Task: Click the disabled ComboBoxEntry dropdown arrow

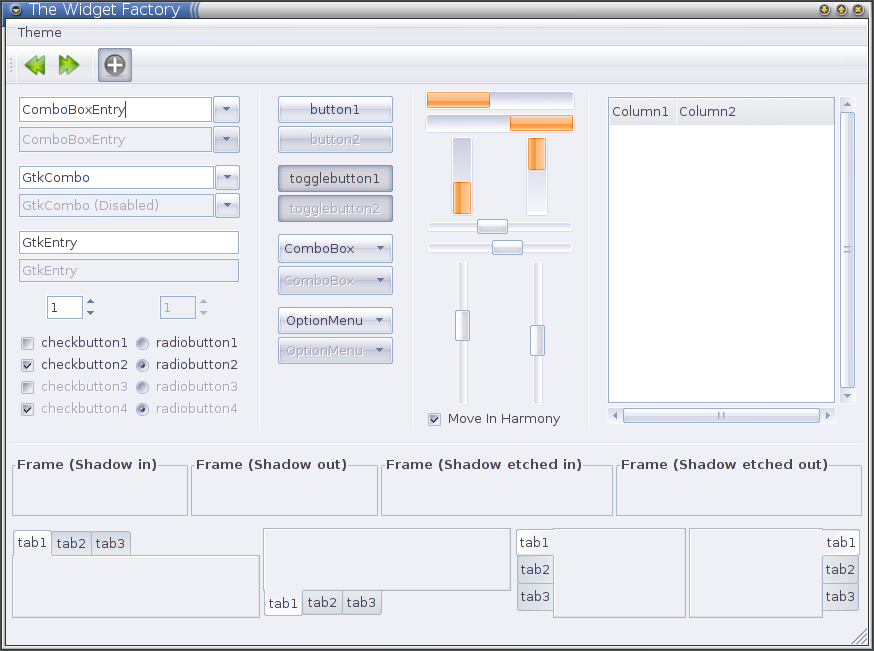Action: tap(226, 139)
